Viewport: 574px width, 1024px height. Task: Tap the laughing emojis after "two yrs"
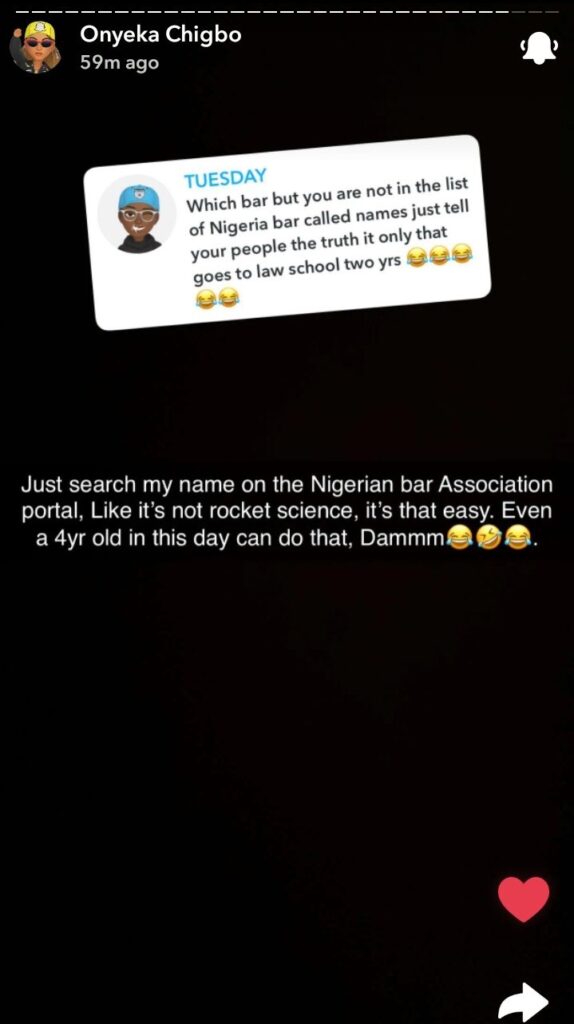tap(439, 256)
